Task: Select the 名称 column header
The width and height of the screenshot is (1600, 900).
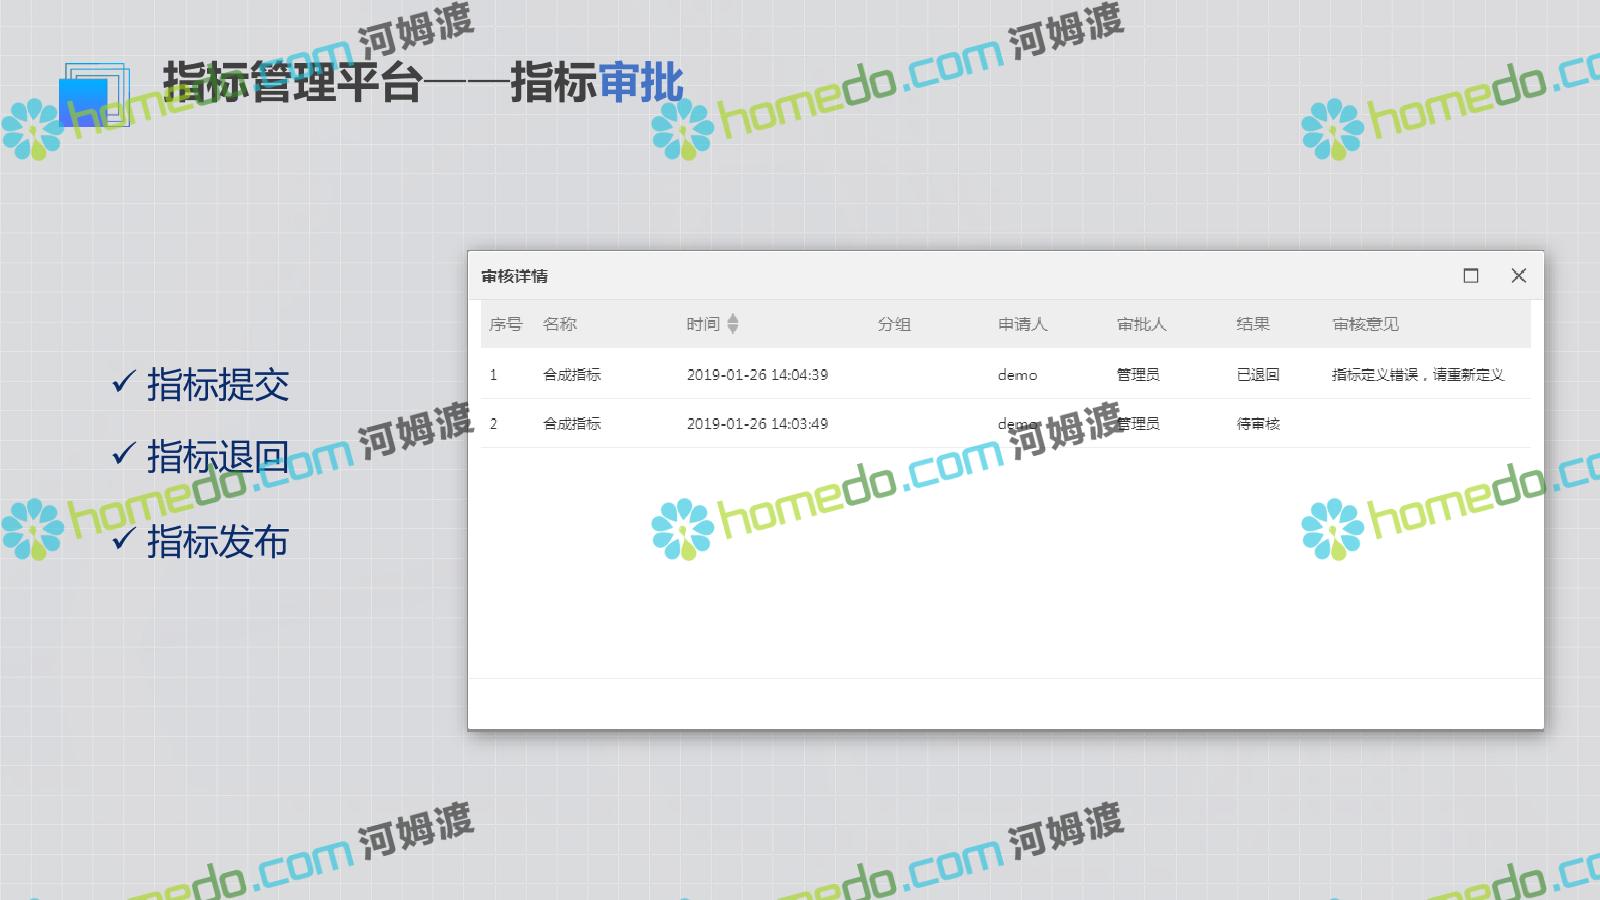Action: 559,324
